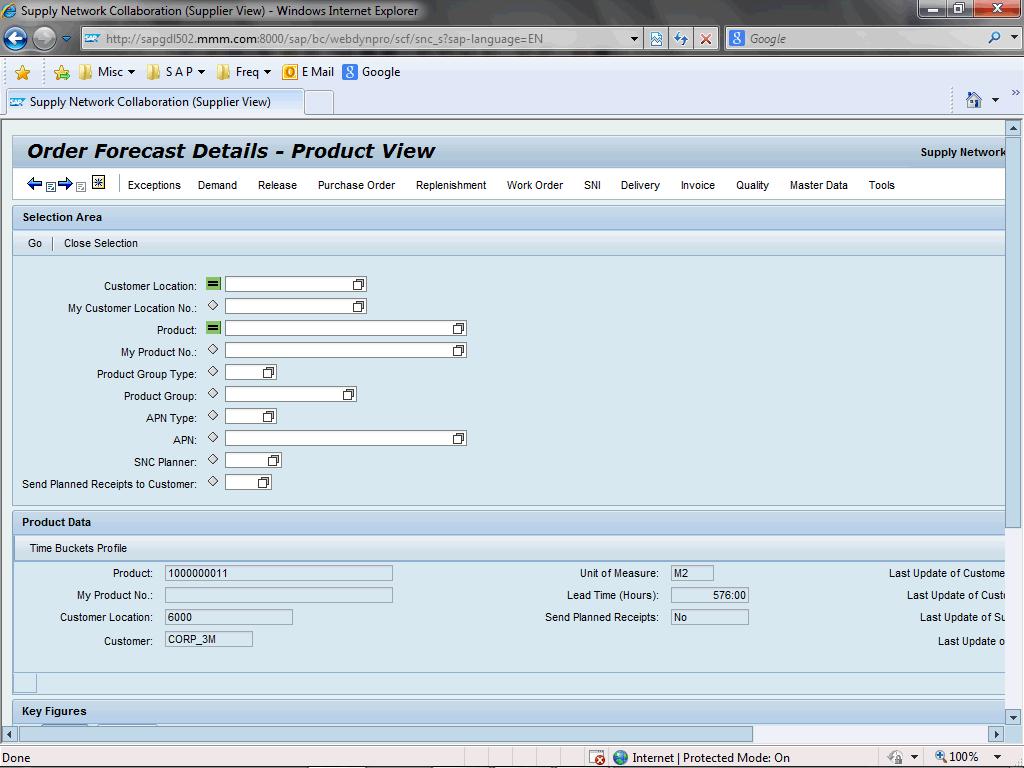This screenshot has width=1024, height=768.
Task: Open the back history list icon
Action: coord(50,187)
